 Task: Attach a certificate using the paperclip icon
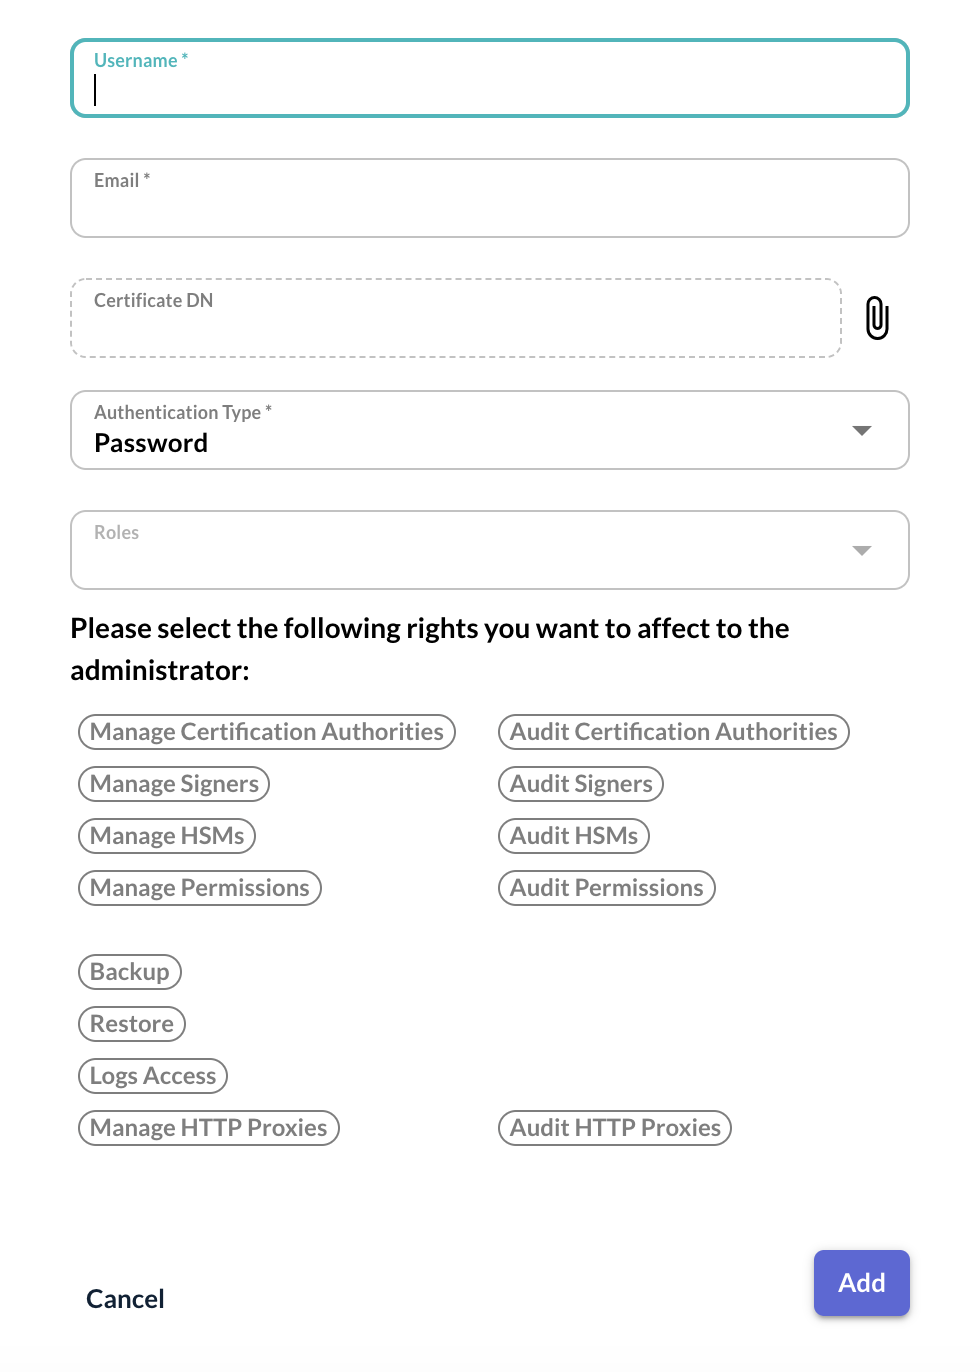pos(877,317)
